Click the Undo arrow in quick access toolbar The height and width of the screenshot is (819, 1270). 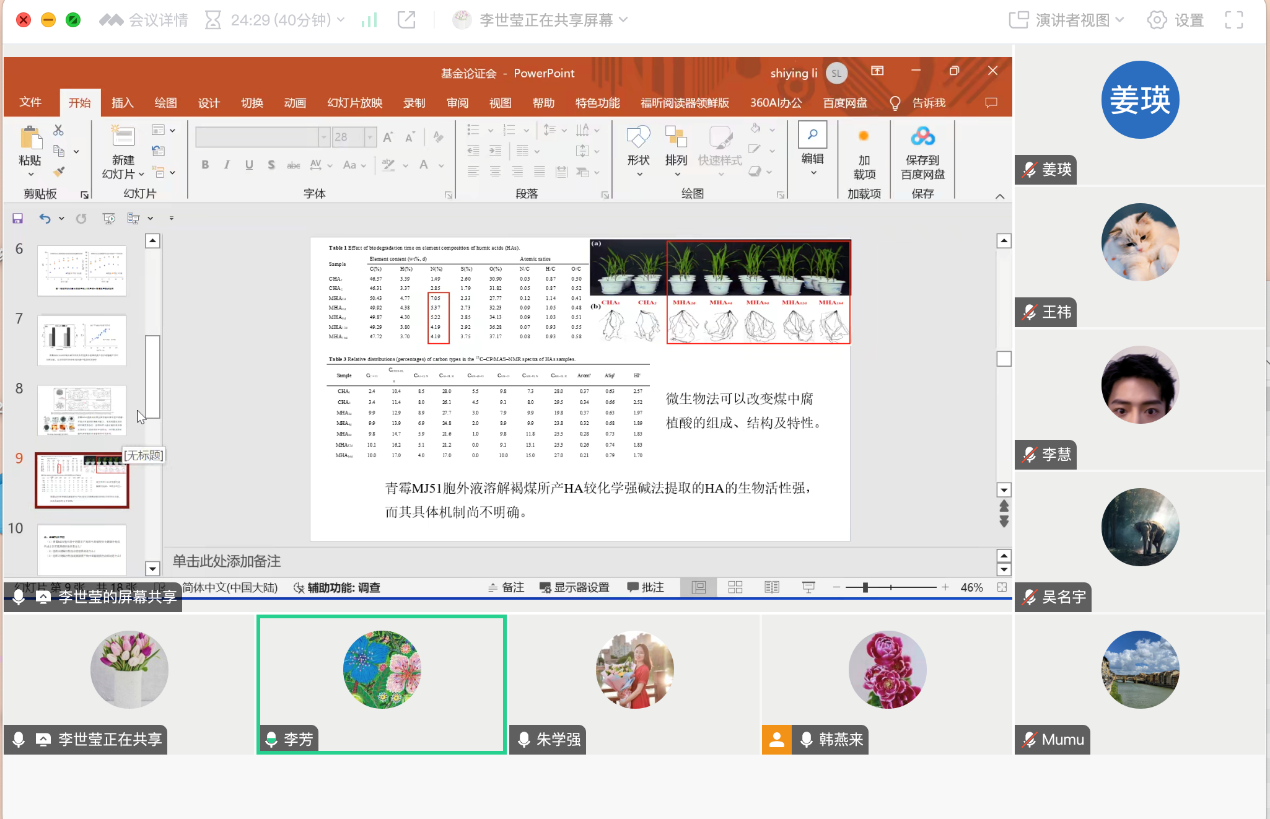pyautogui.click(x=45, y=218)
